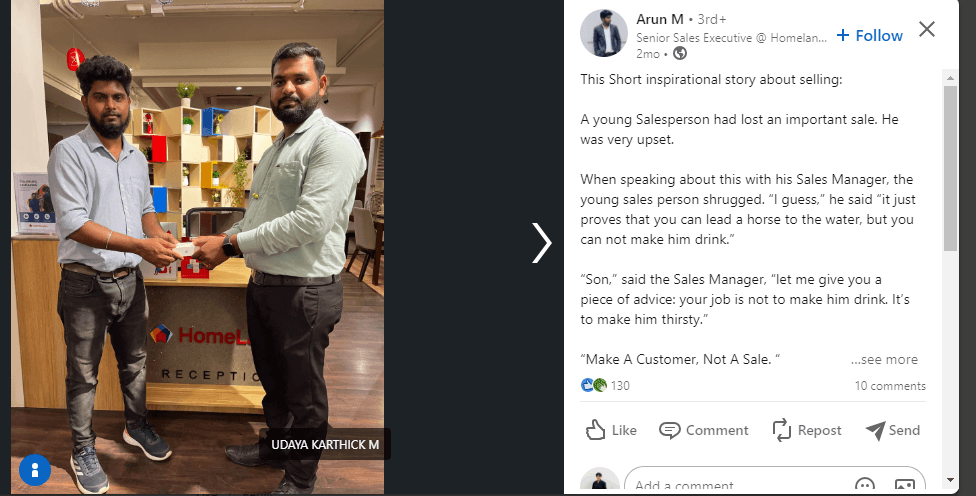View the 10 comments link
The width and height of the screenshot is (976, 496).
(x=890, y=386)
